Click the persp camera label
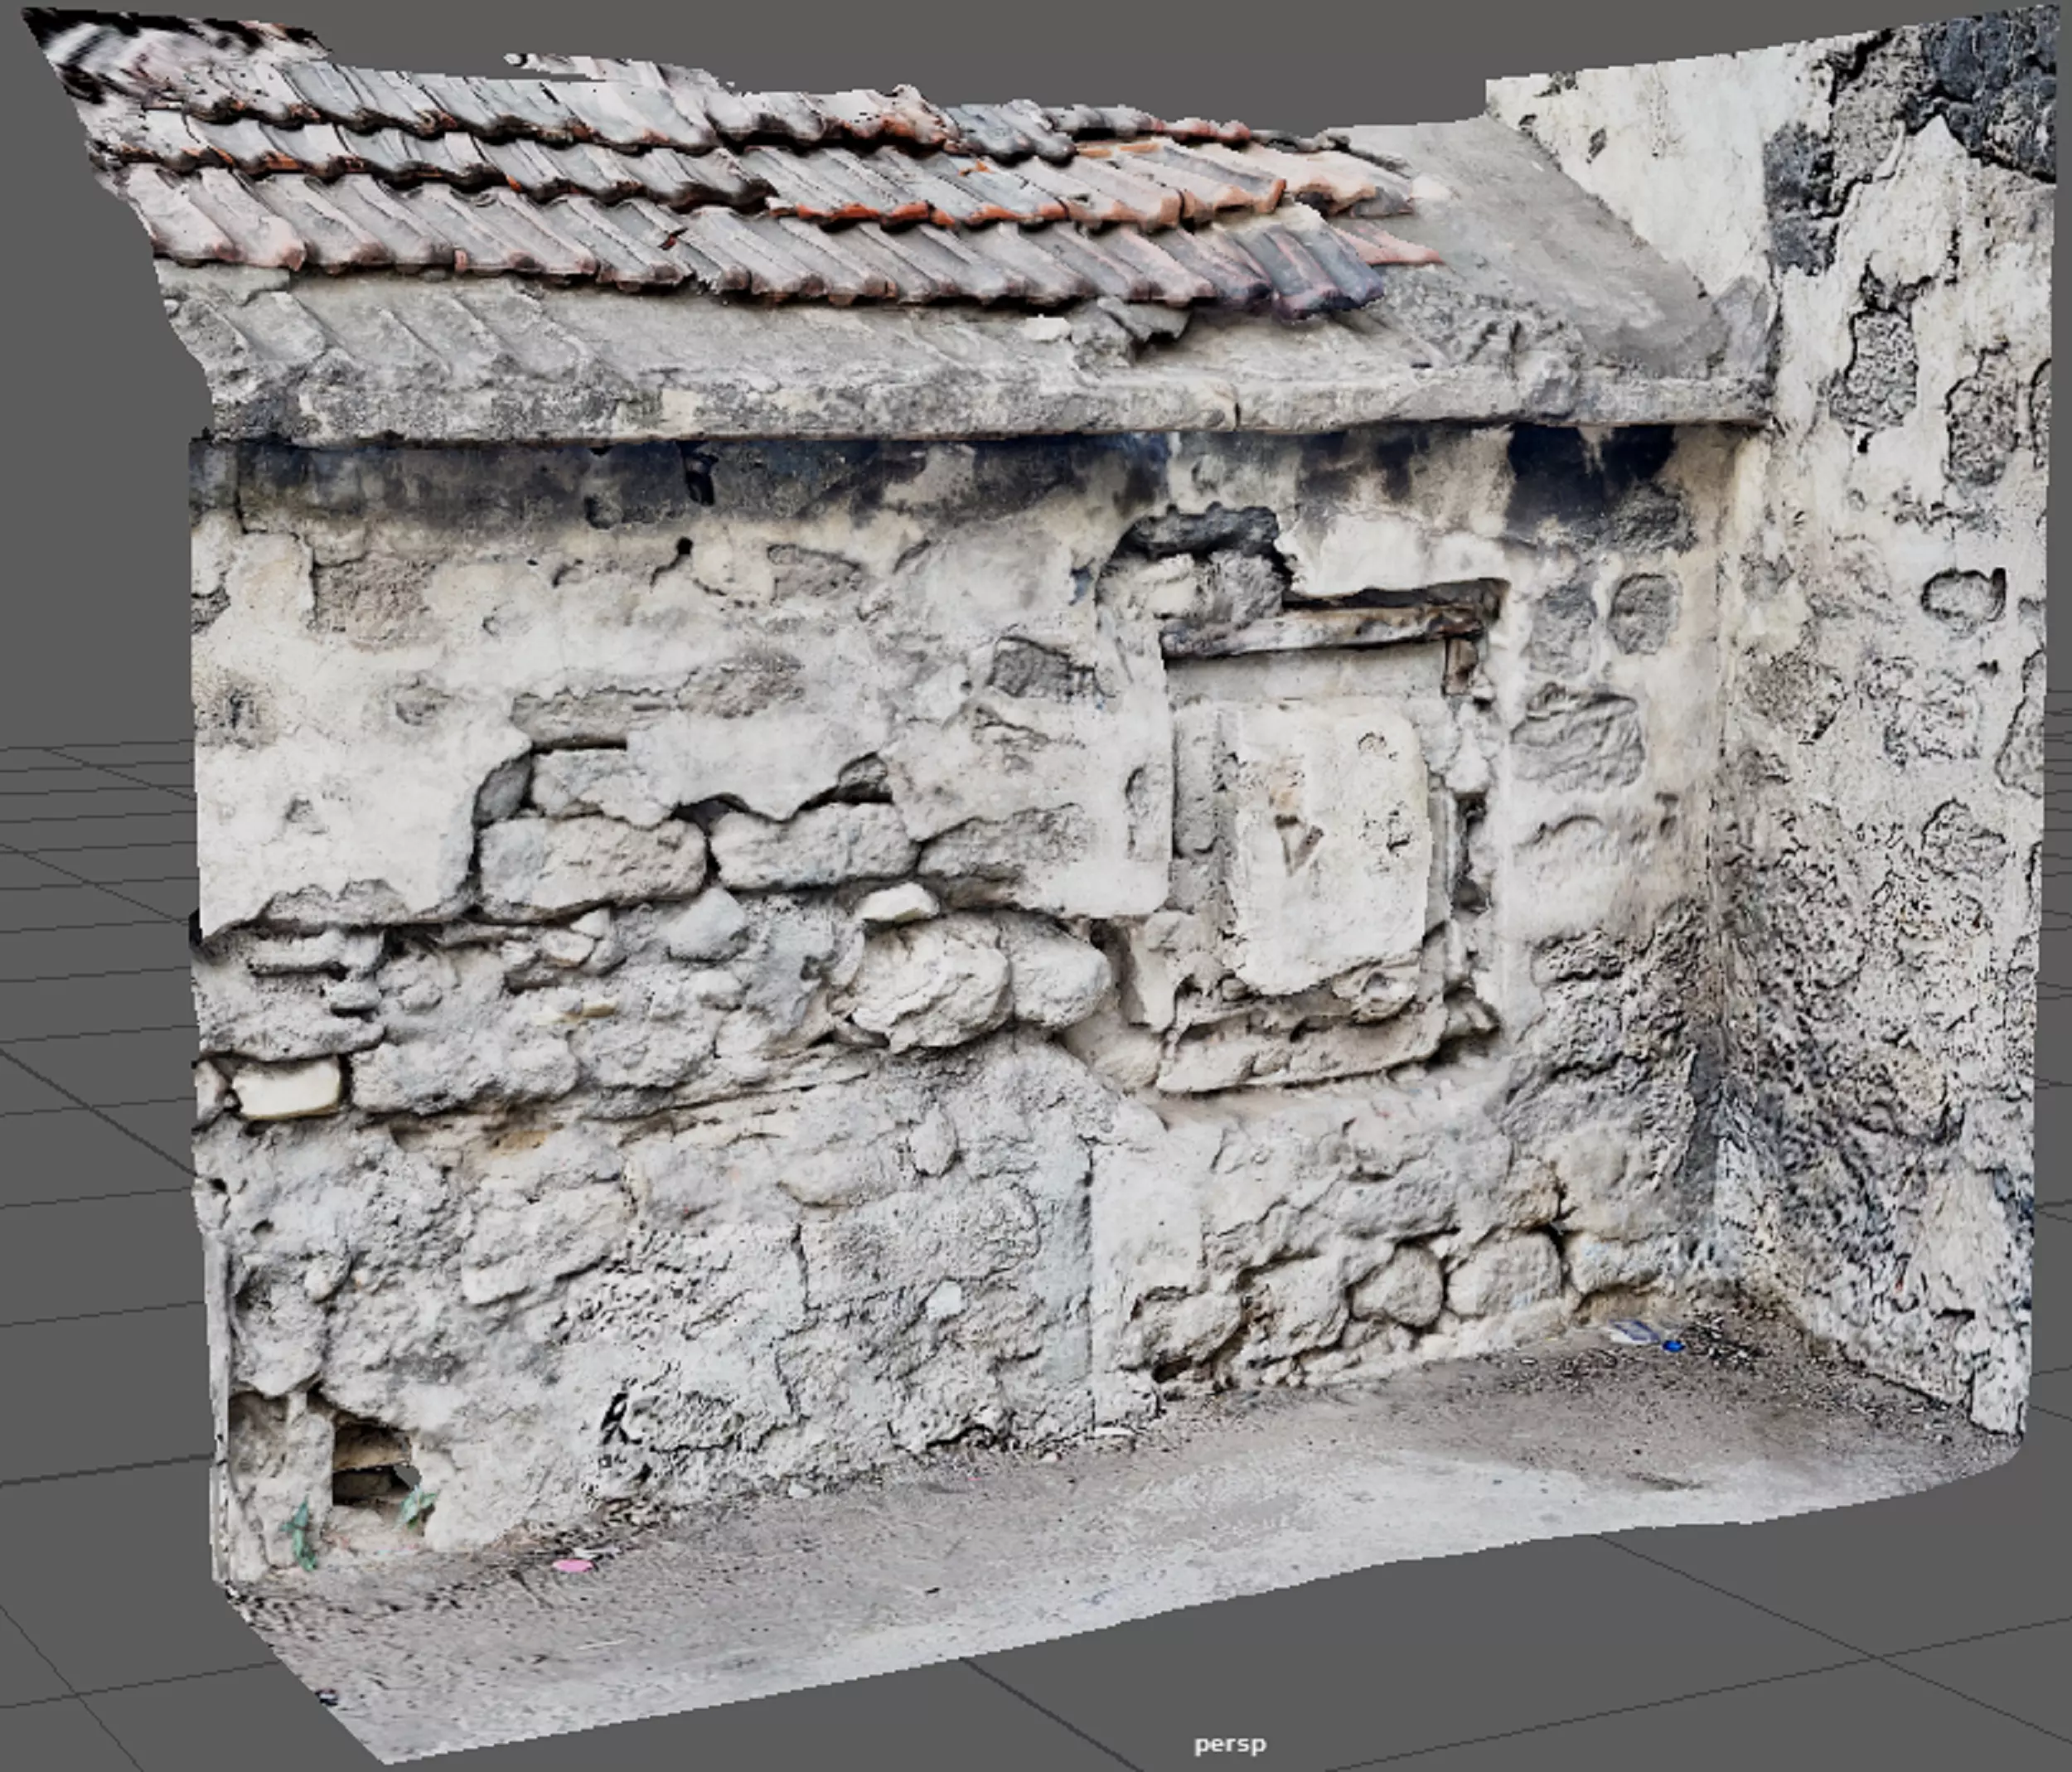The image size is (2072, 1772). click(1229, 1744)
